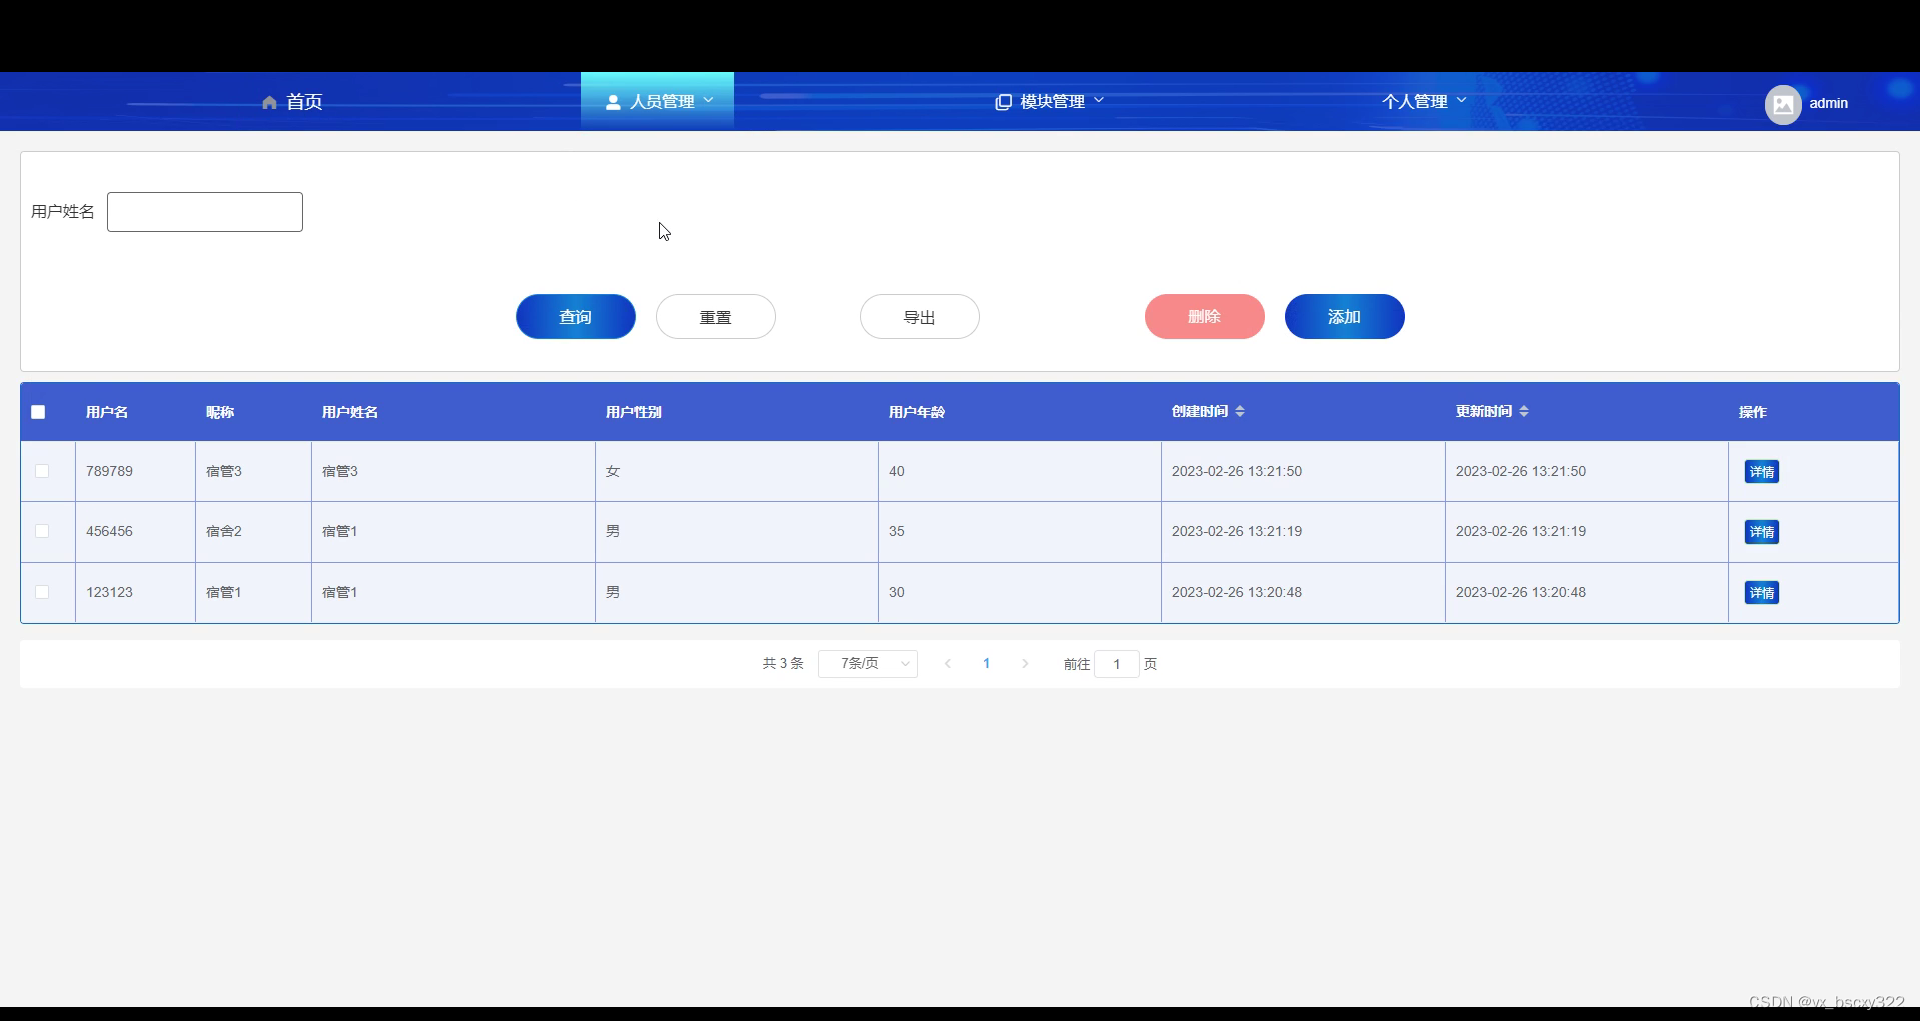Select page 1 in pagination

987,663
